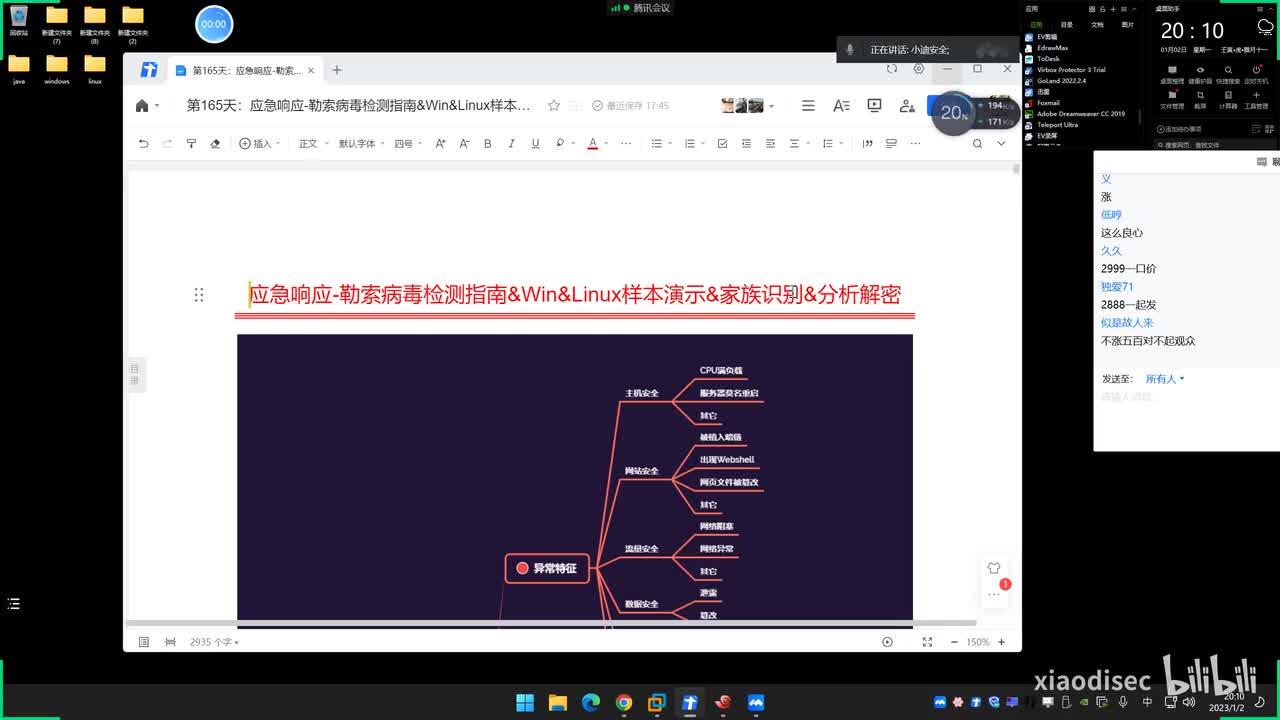Open the hamburger document menu
Viewport: 1280px width, 720px height.
tap(808, 105)
